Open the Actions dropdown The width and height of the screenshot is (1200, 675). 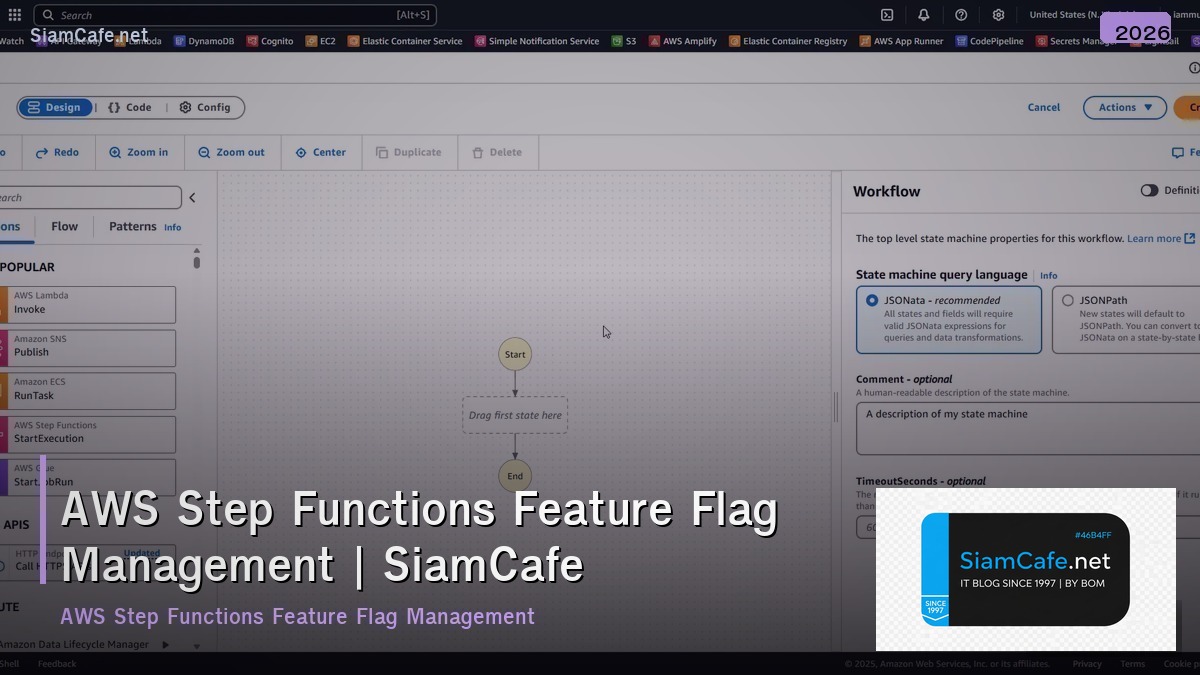(x=1124, y=107)
